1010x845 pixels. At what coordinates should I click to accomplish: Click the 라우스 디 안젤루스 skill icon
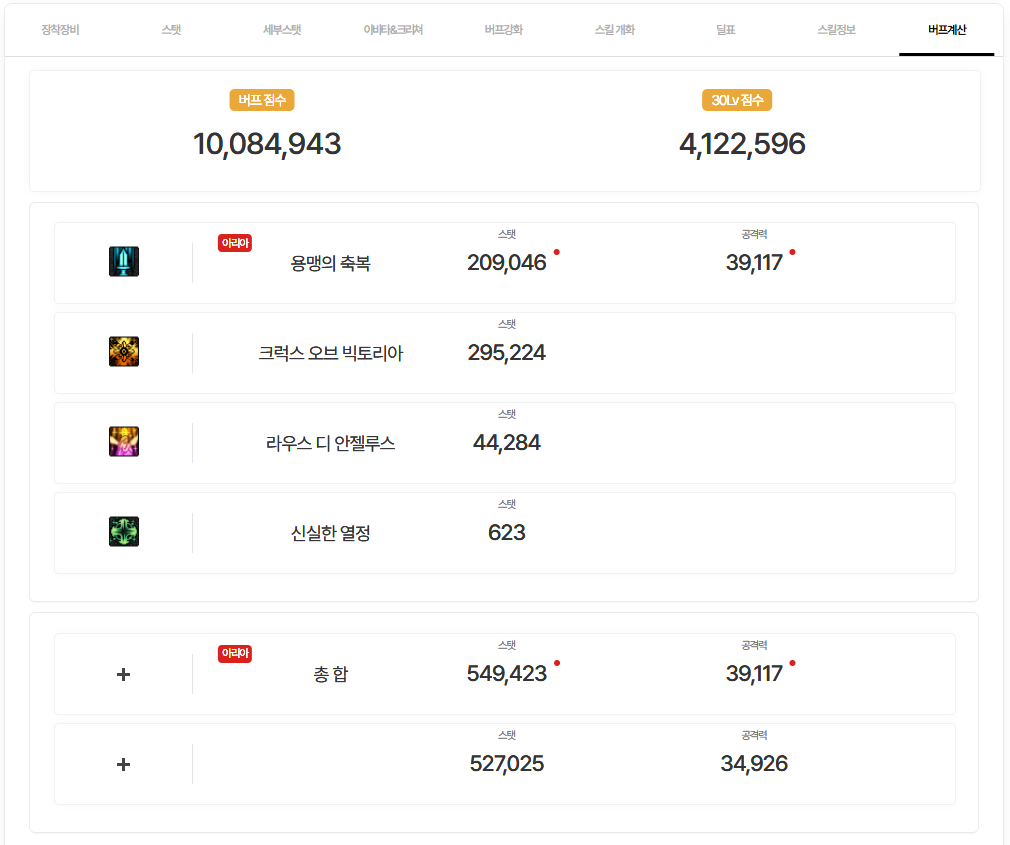(124, 442)
